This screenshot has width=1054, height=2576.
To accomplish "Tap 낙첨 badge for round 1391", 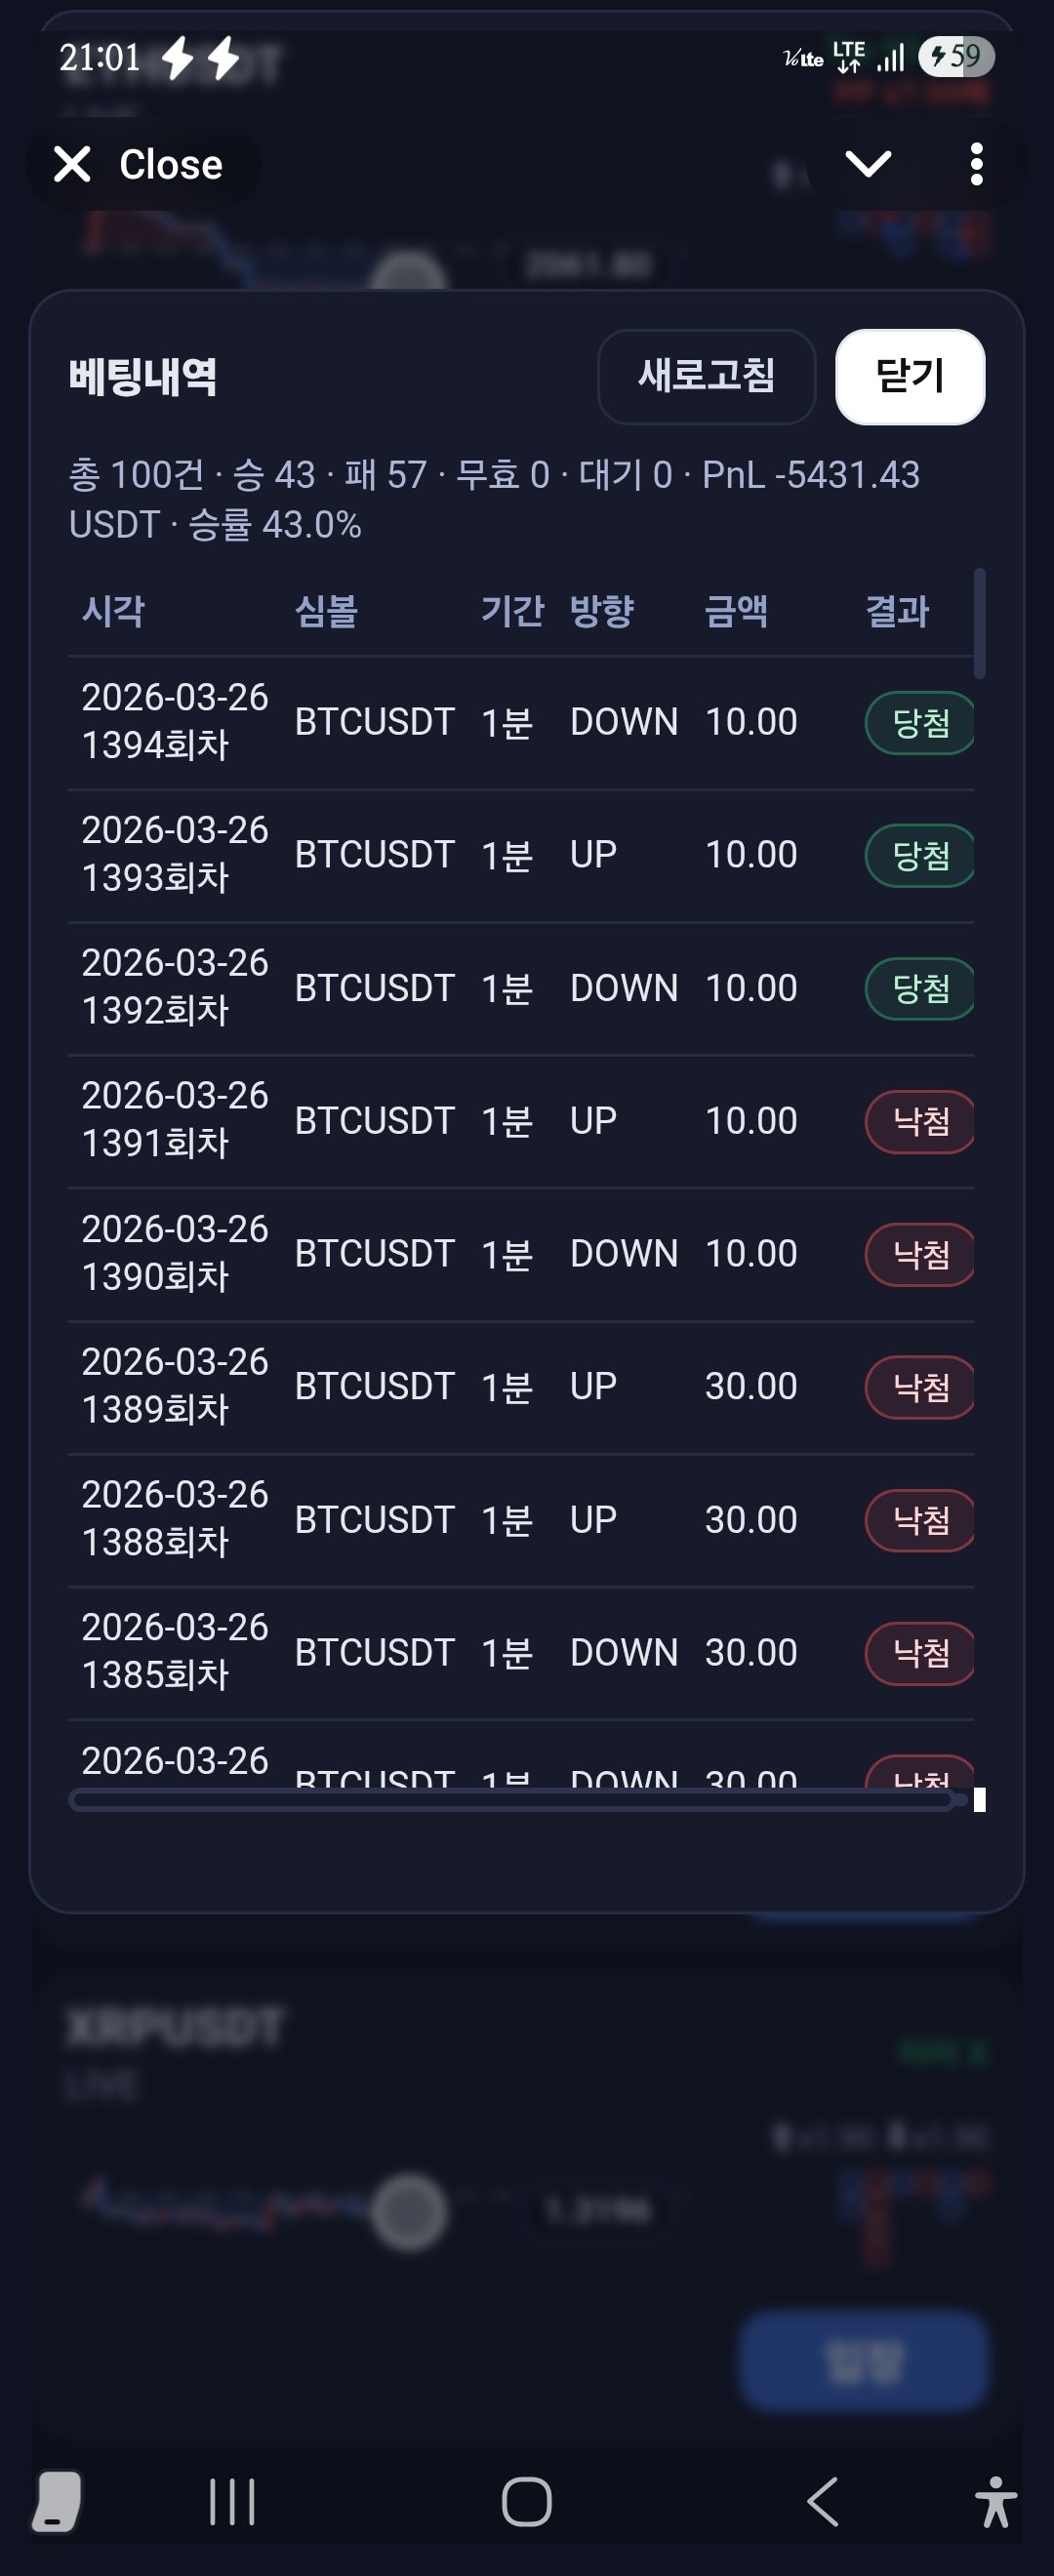I will [919, 1121].
